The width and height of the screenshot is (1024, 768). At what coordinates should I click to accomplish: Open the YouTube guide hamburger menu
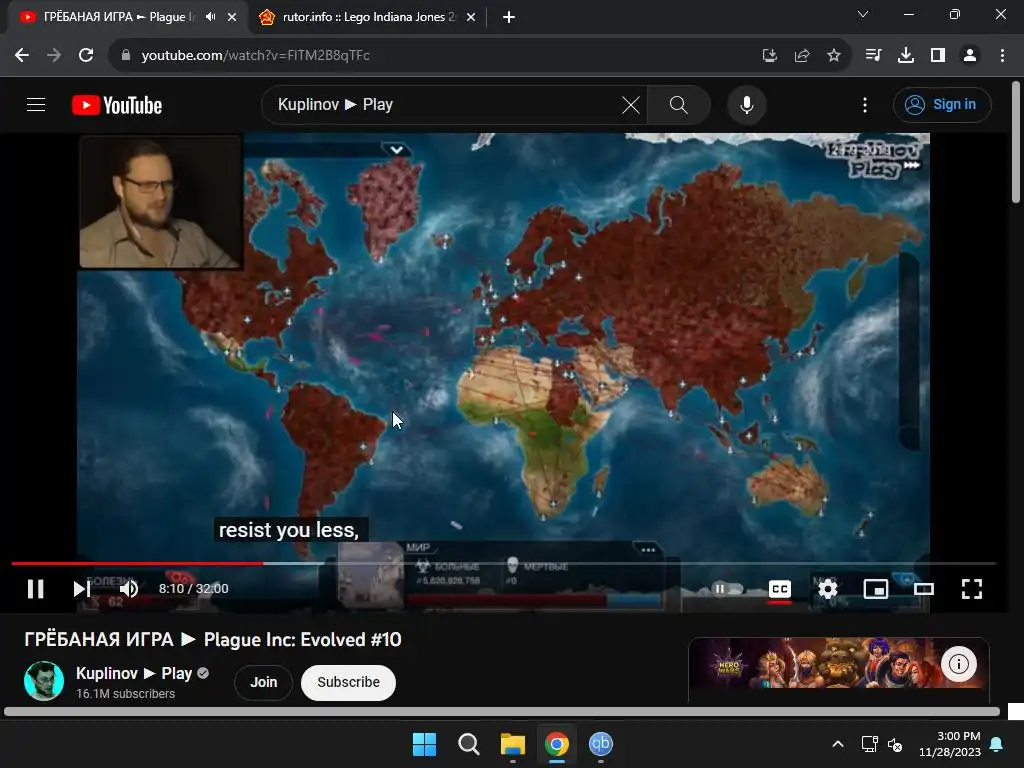36,104
